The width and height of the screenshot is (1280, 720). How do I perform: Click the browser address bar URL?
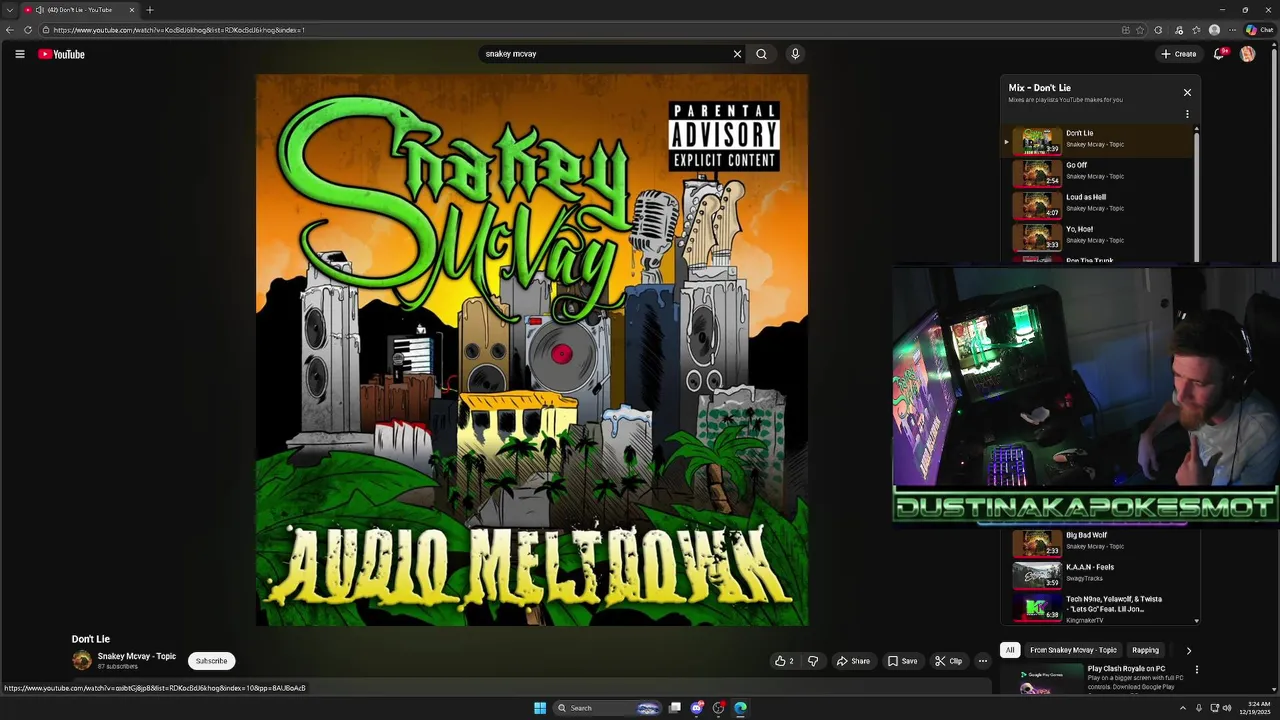pyautogui.click(x=180, y=30)
